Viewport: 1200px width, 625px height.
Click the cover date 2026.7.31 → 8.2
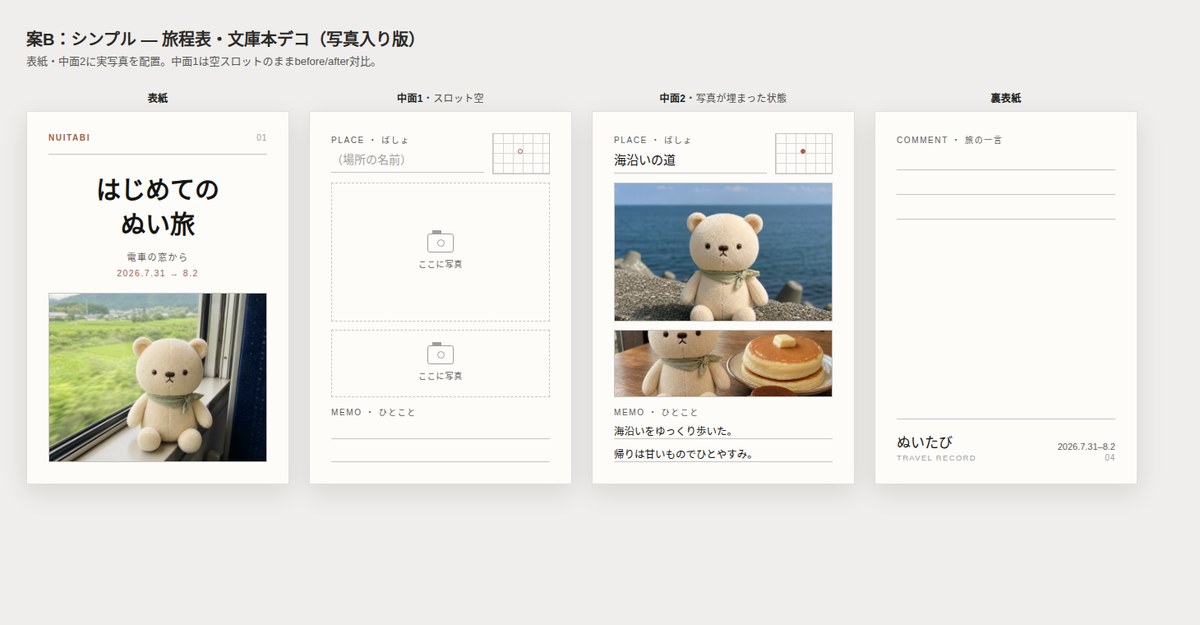click(x=158, y=273)
